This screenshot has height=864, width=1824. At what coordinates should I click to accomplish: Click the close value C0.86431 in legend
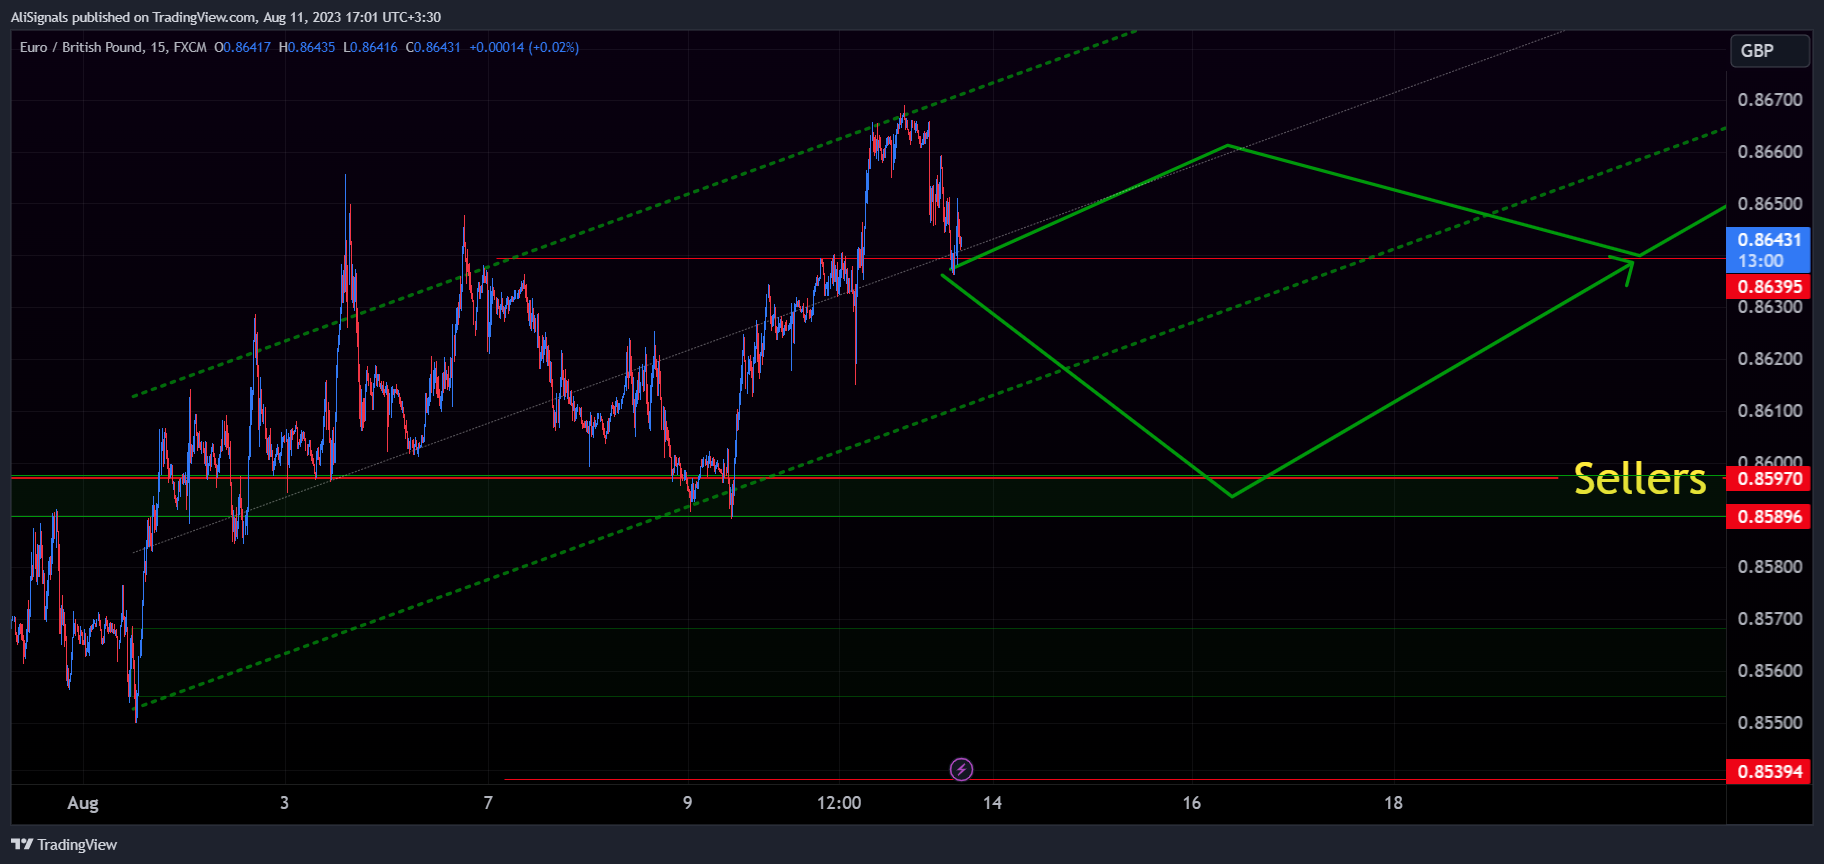pyautogui.click(x=433, y=47)
